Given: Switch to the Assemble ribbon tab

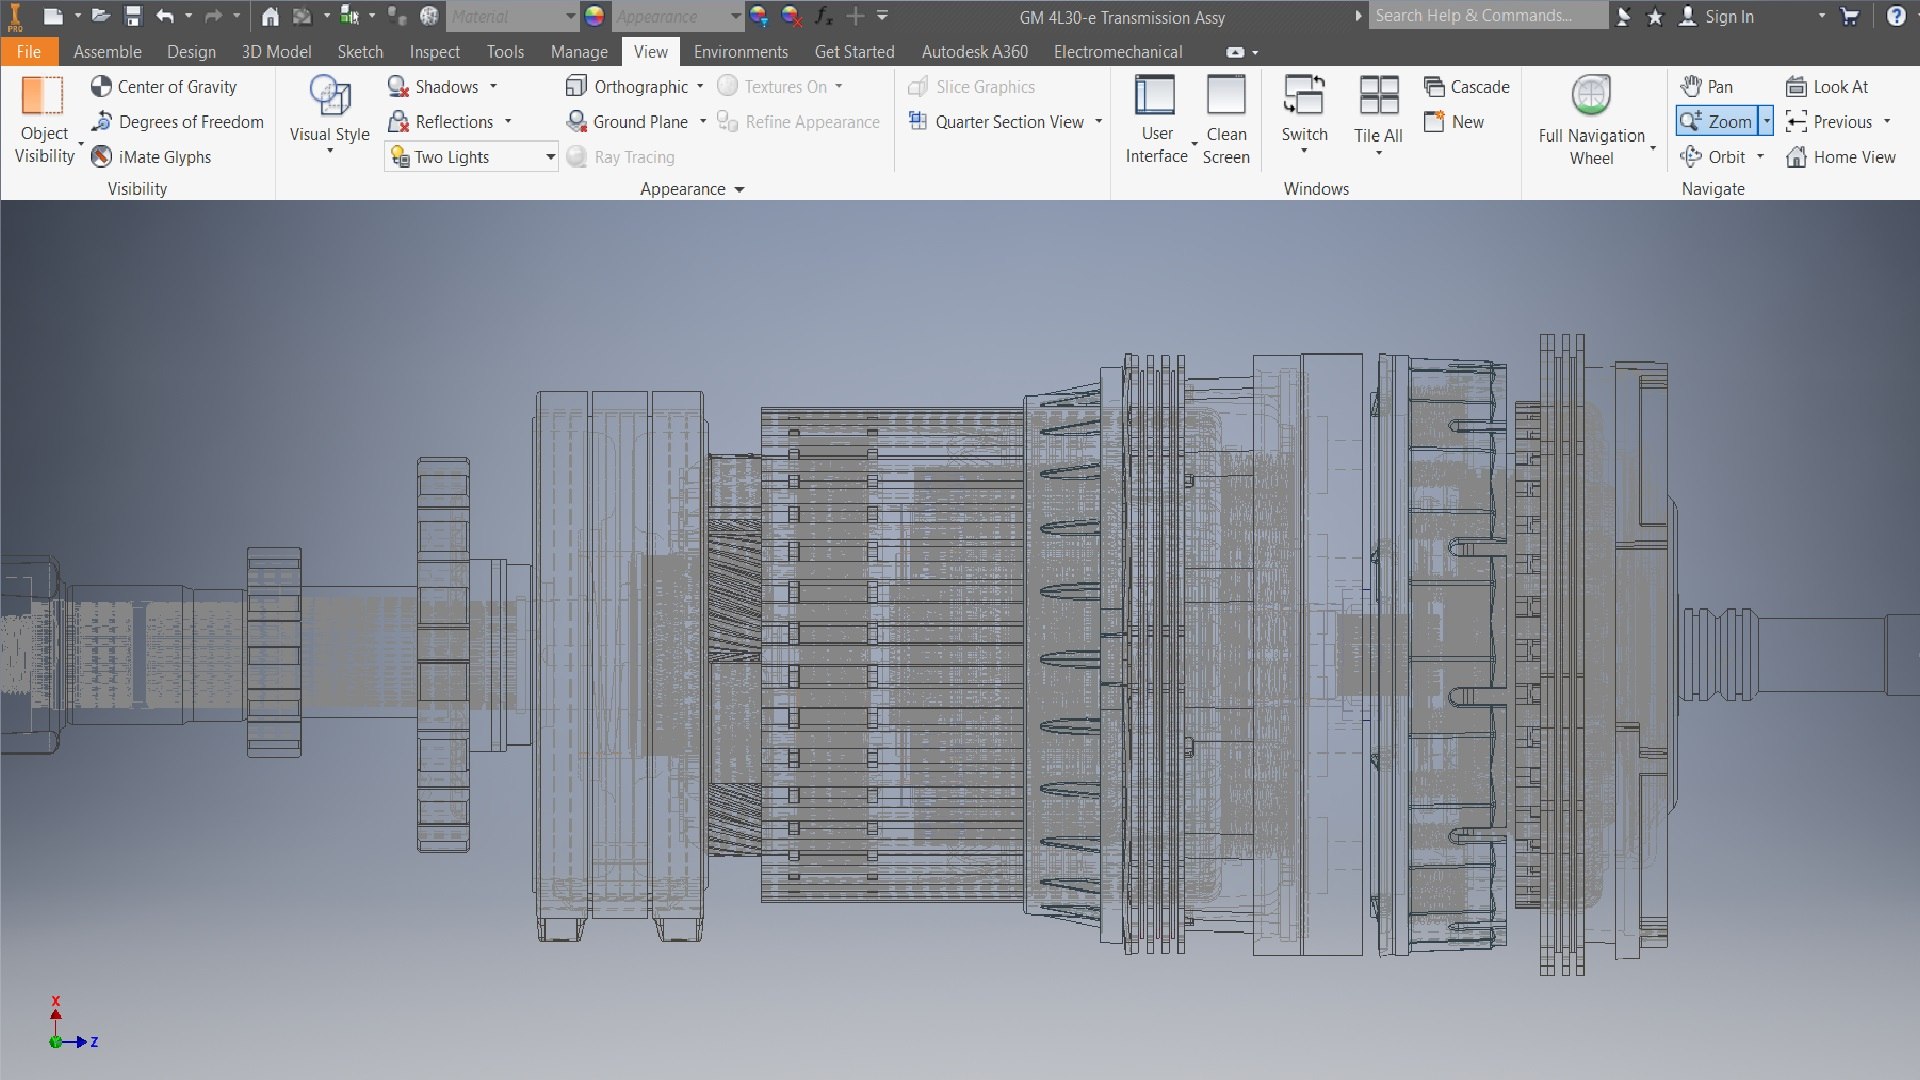Looking at the screenshot, I should coord(107,52).
